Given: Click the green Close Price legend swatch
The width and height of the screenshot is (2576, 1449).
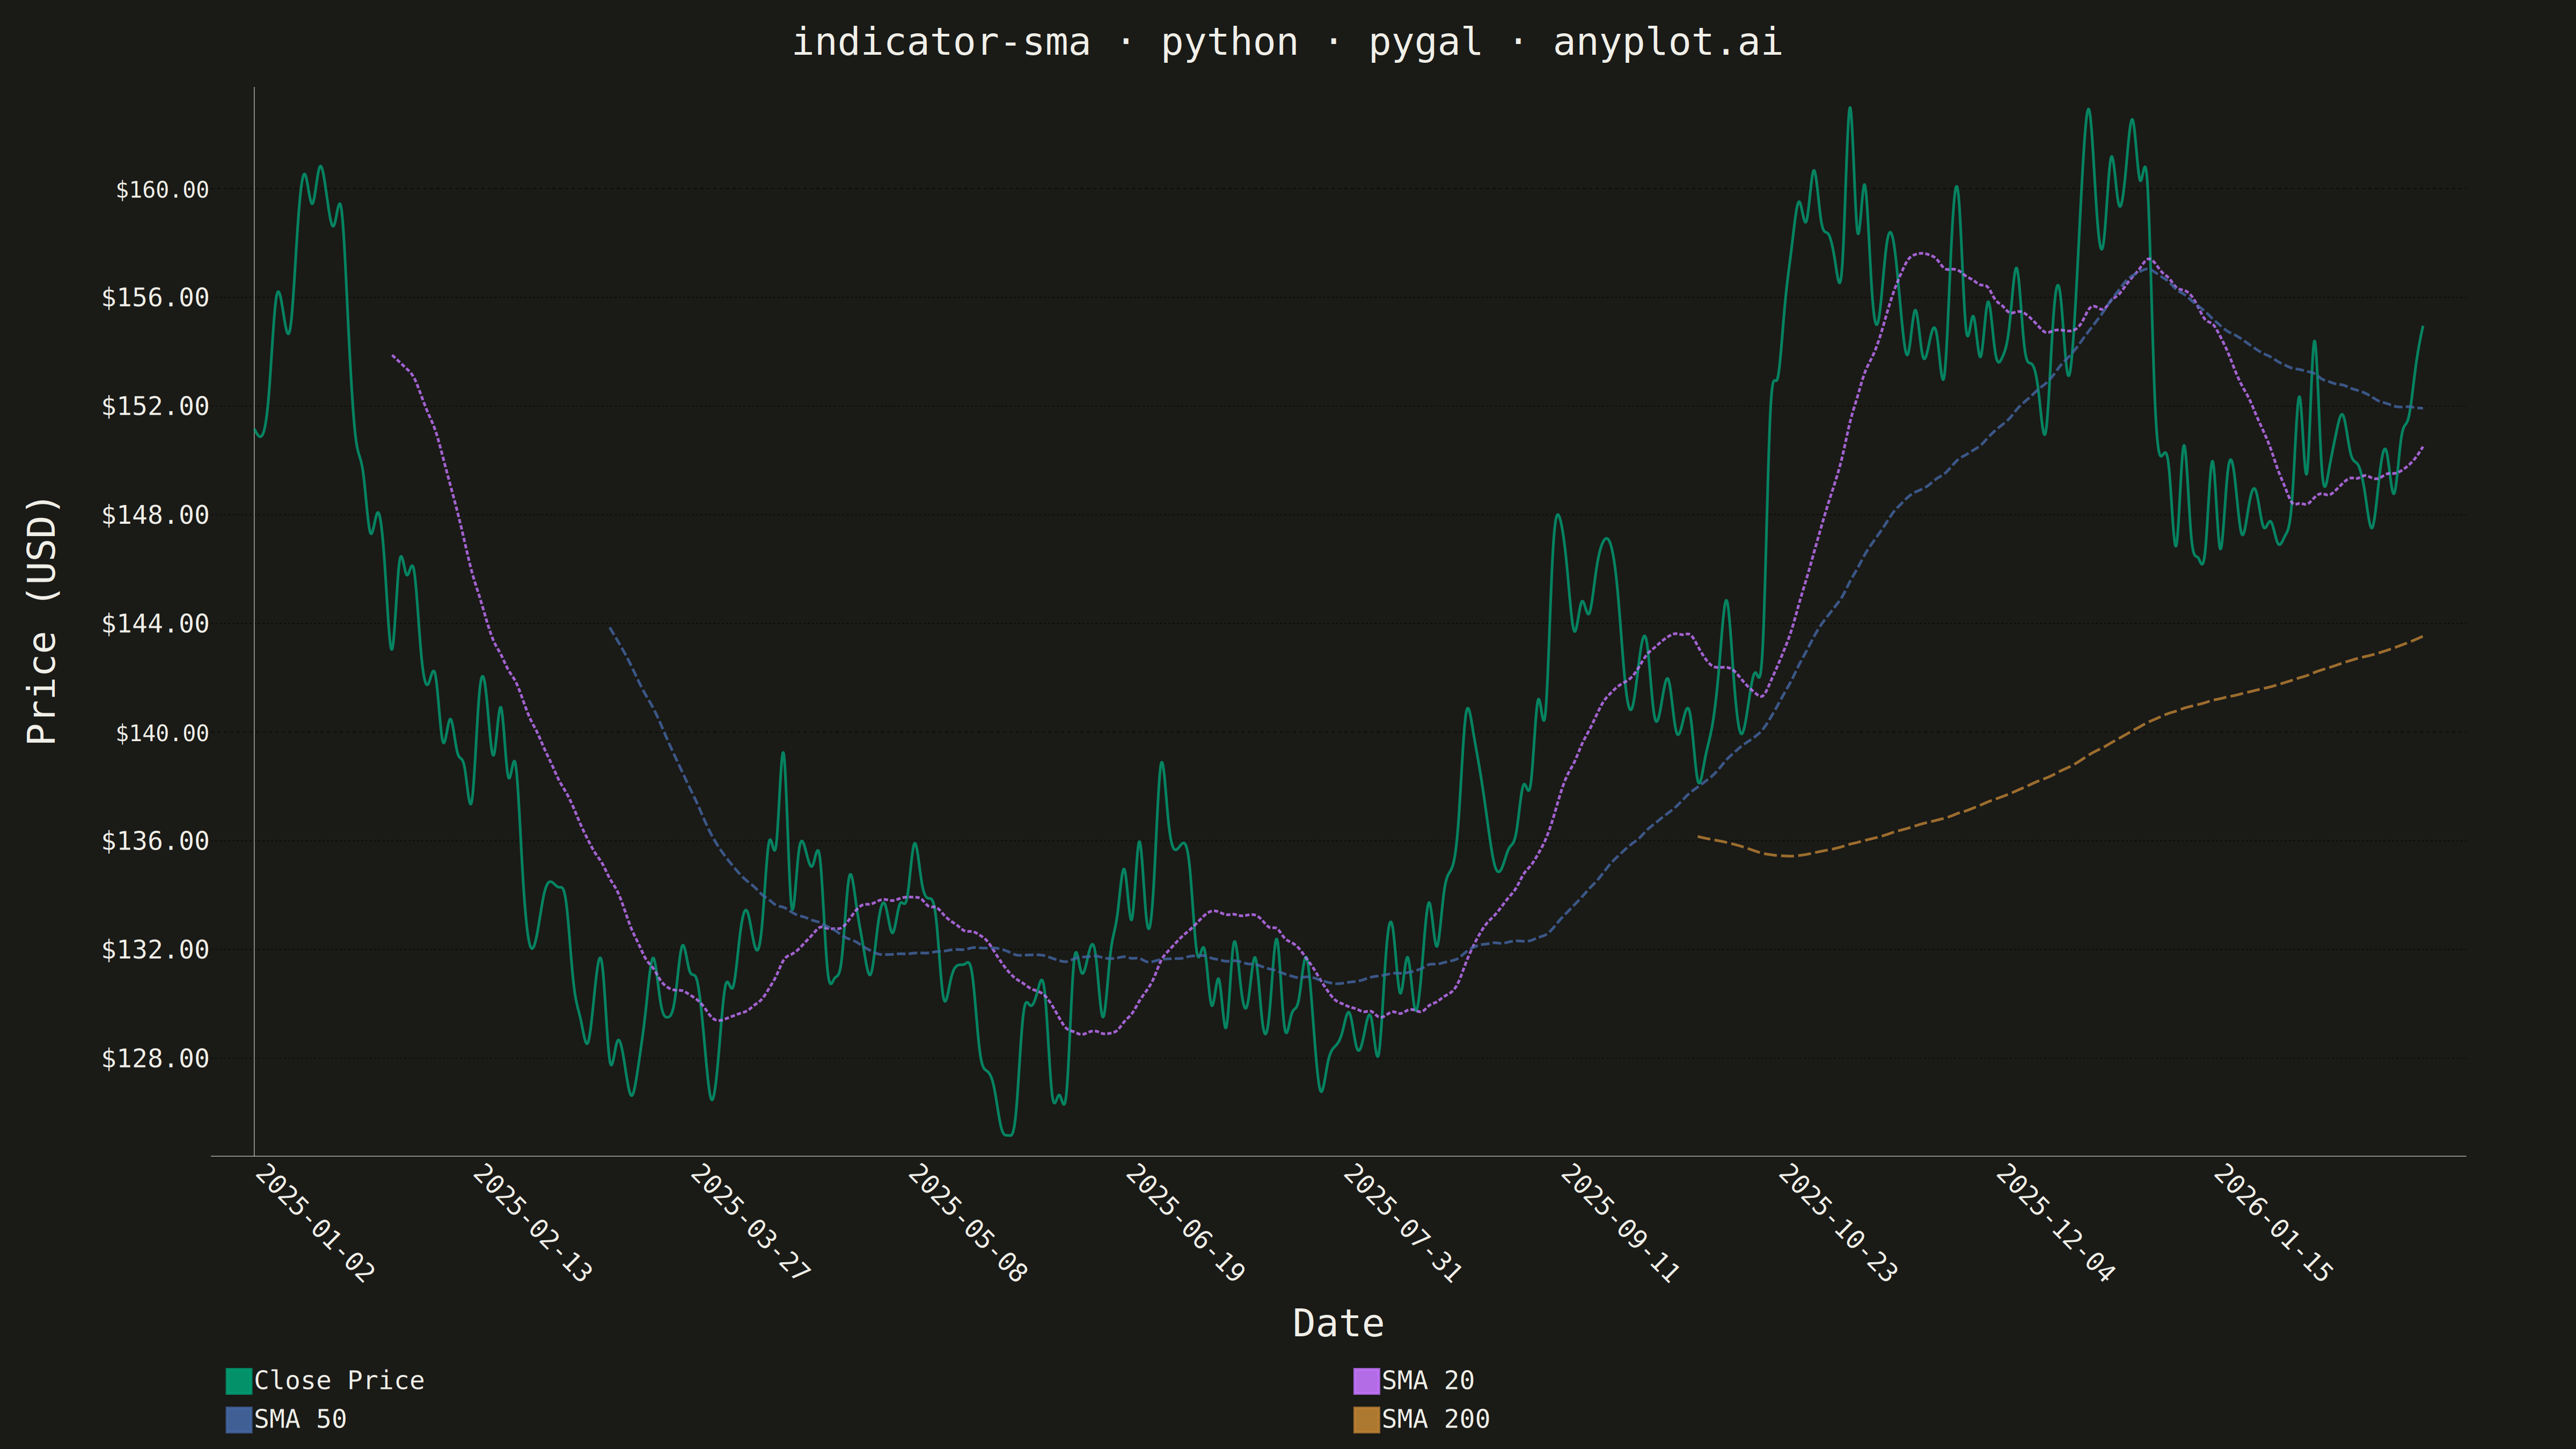Looking at the screenshot, I should 238,1381.
